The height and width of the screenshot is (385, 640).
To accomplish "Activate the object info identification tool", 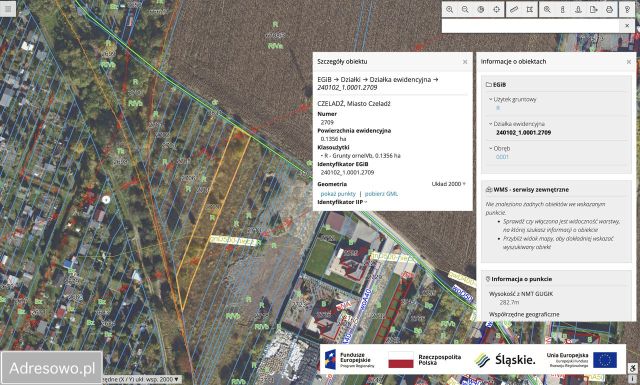I will click(x=562, y=9).
